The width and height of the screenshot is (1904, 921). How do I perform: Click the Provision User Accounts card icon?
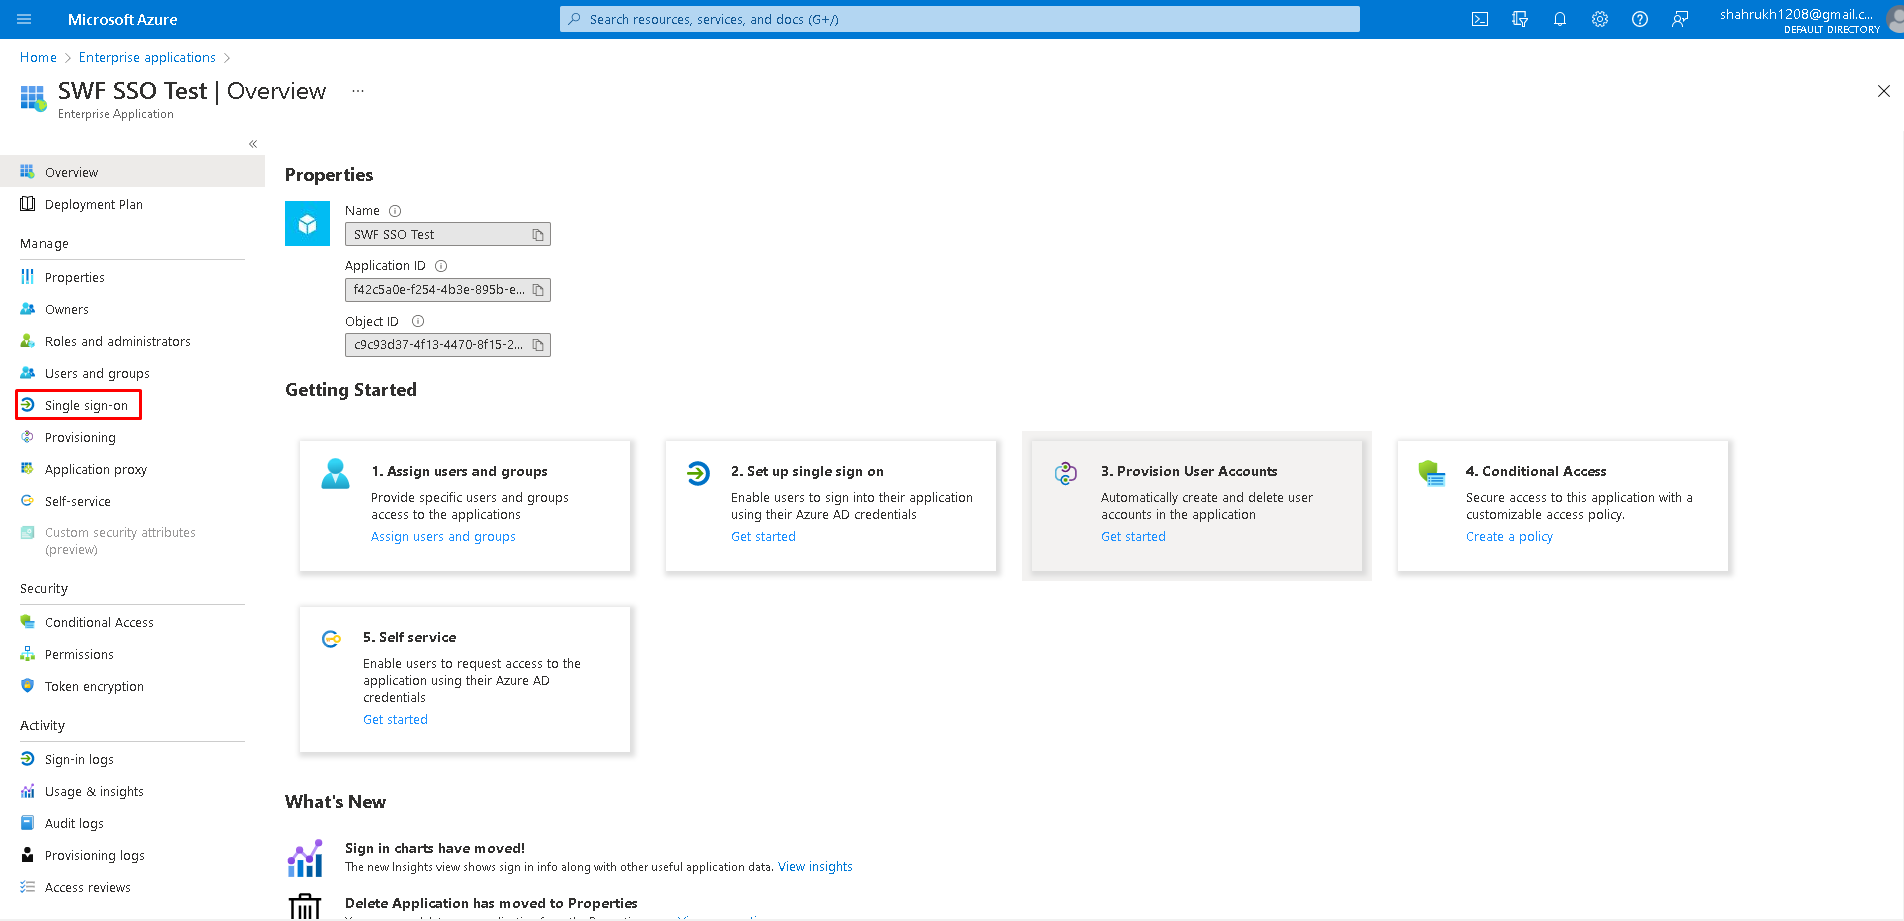[1066, 473]
